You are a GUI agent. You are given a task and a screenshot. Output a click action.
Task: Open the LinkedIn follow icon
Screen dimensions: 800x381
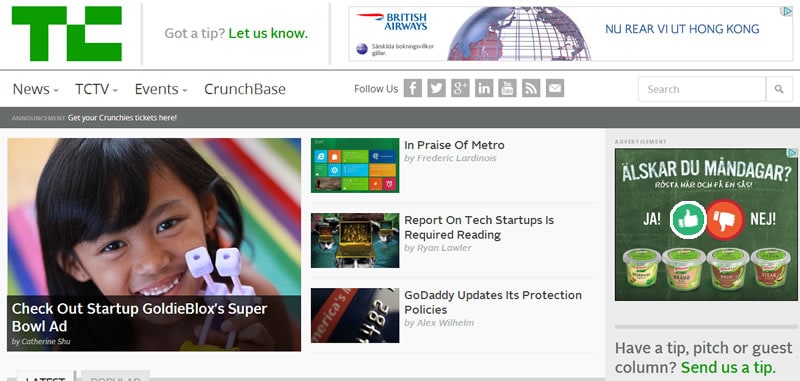[x=484, y=88]
